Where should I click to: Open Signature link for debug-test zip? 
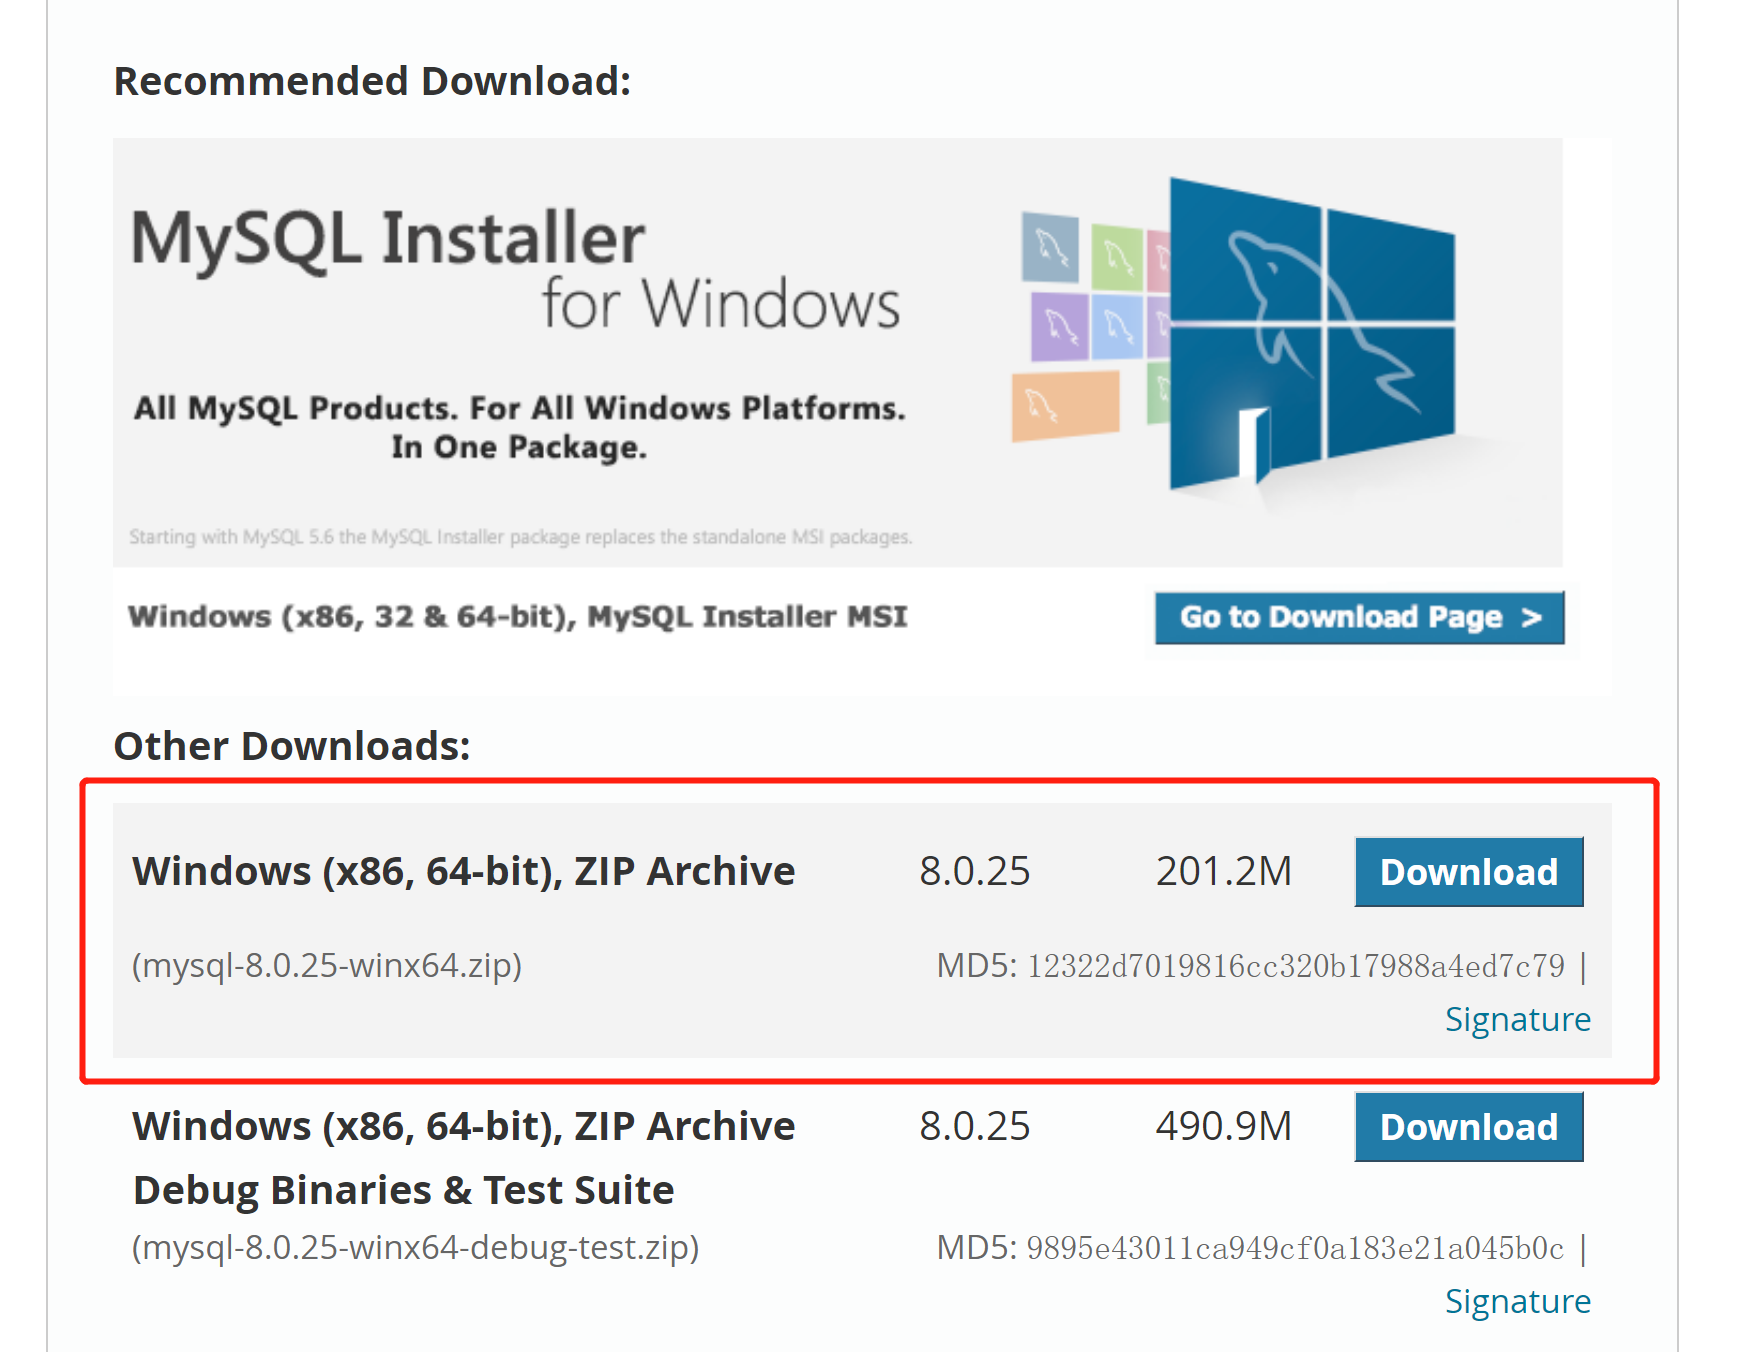point(1517,1301)
